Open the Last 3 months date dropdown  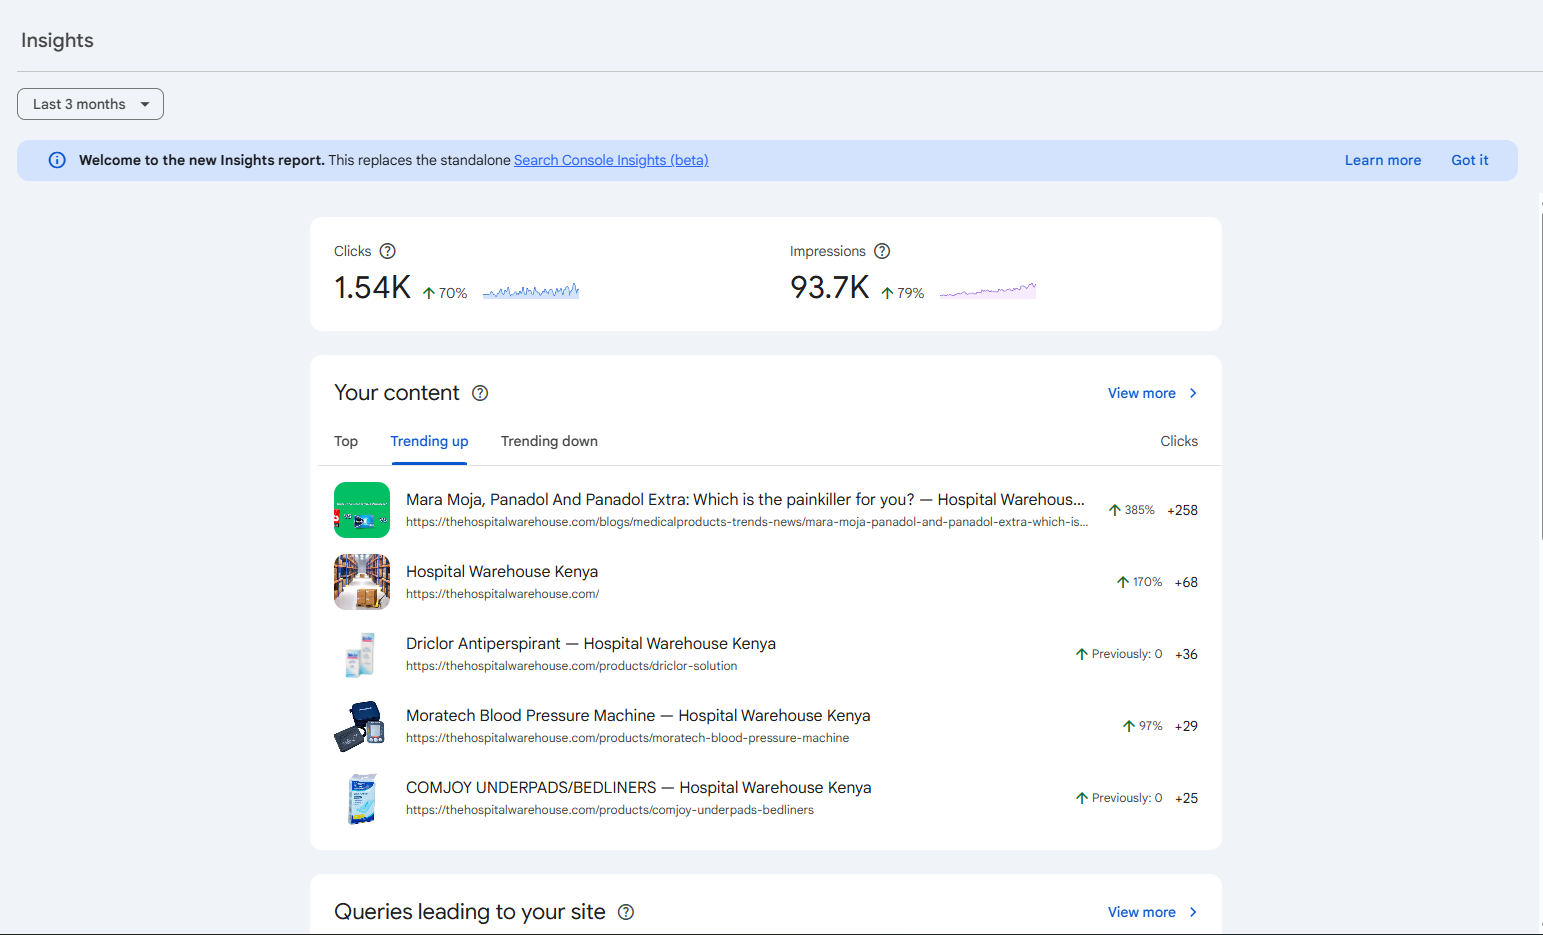point(90,104)
